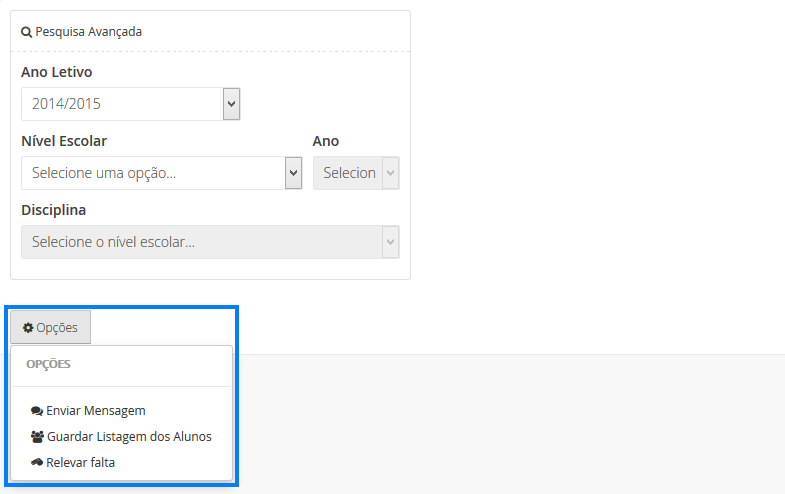Viewport: 785px width, 494px height.
Task: Click the Disciplina dropdown arrow
Action: click(390, 242)
